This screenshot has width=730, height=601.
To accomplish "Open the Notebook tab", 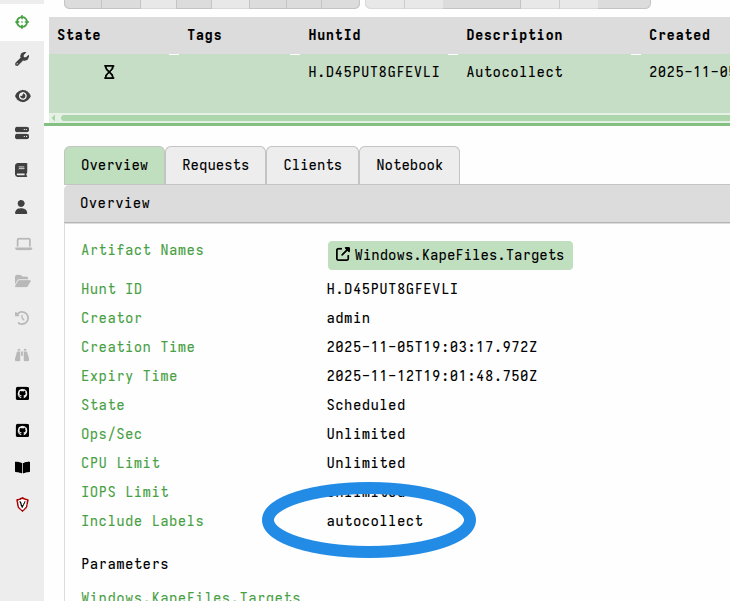I will (x=409, y=165).
